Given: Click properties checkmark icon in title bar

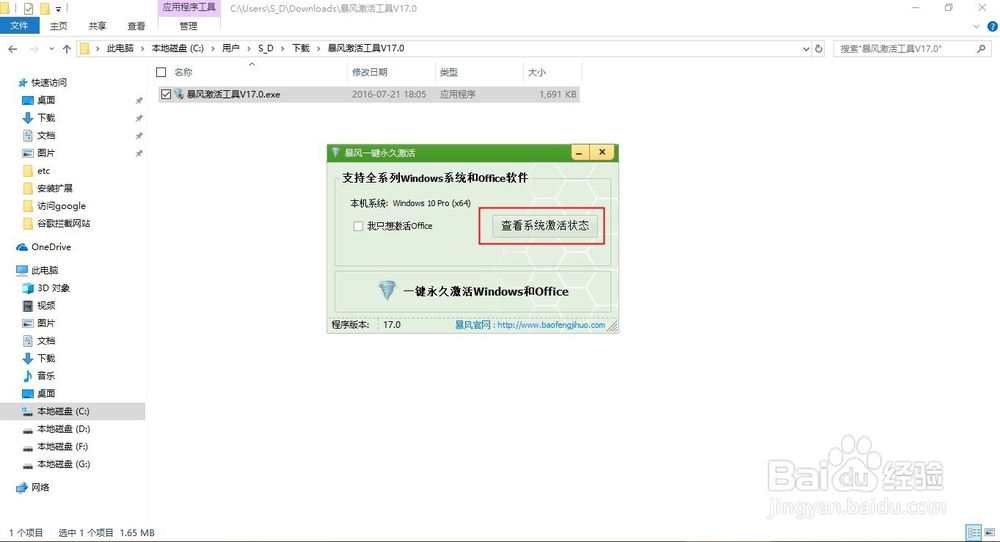Looking at the screenshot, I should [x=28, y=9].
